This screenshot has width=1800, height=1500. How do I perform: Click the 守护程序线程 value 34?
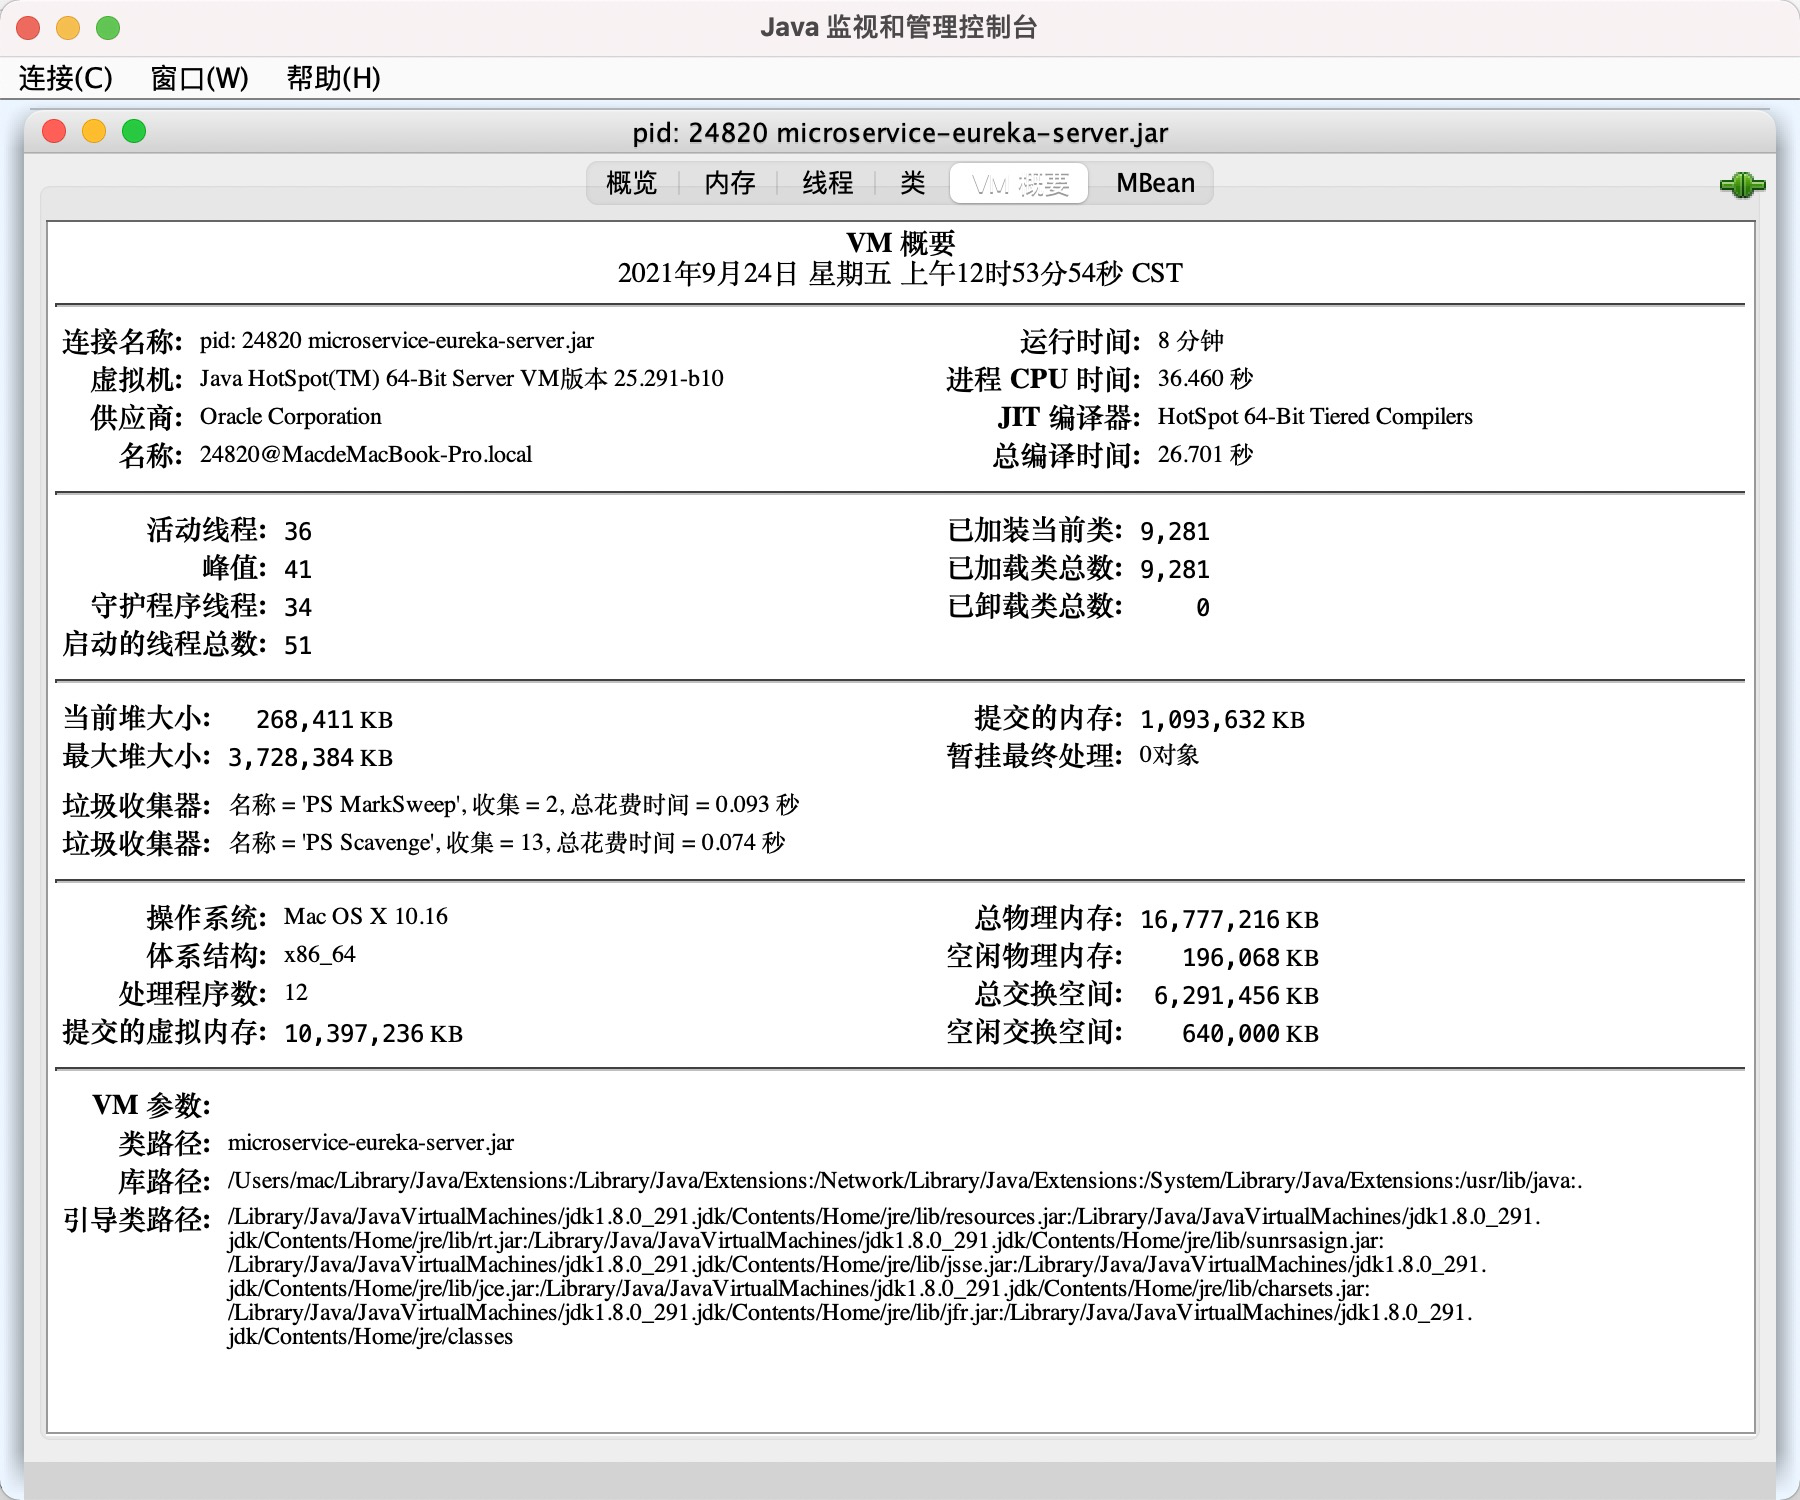298,607
